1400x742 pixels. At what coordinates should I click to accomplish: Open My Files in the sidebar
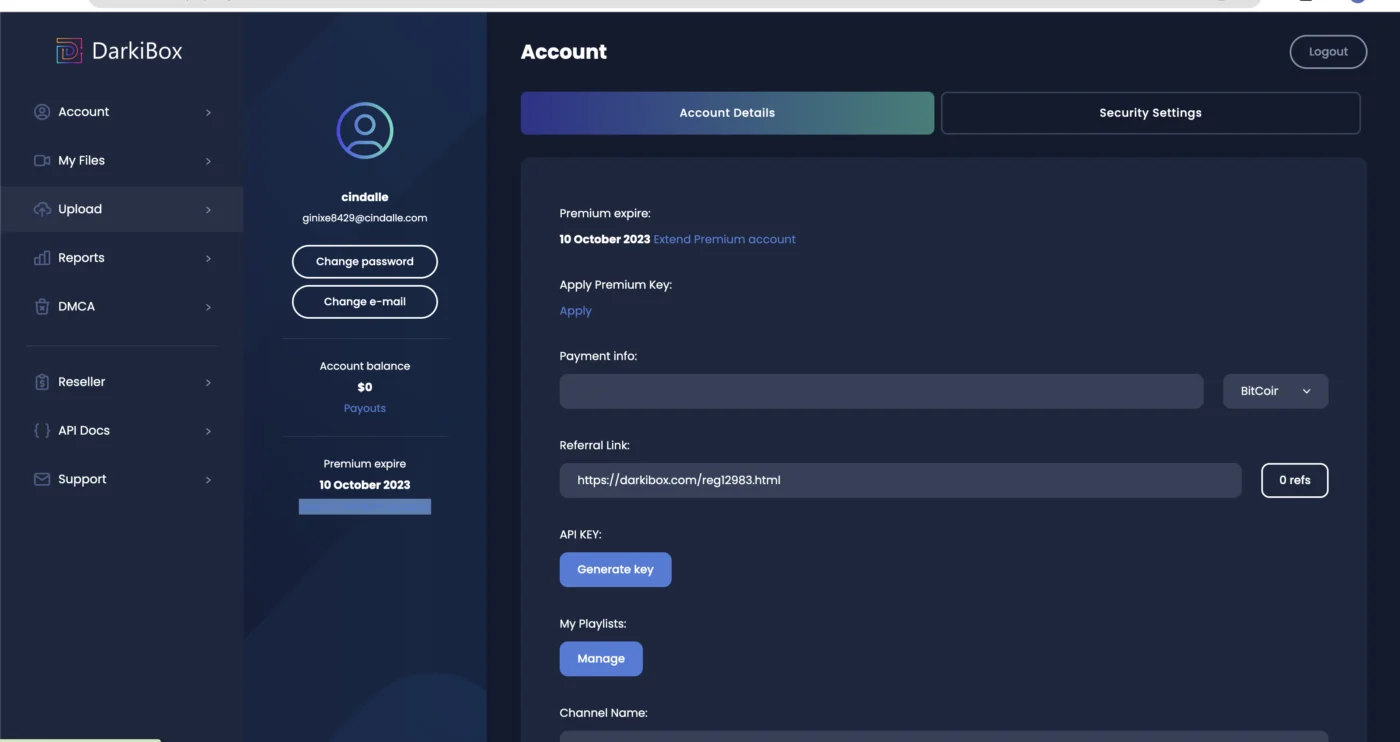[x=122, y=160]
